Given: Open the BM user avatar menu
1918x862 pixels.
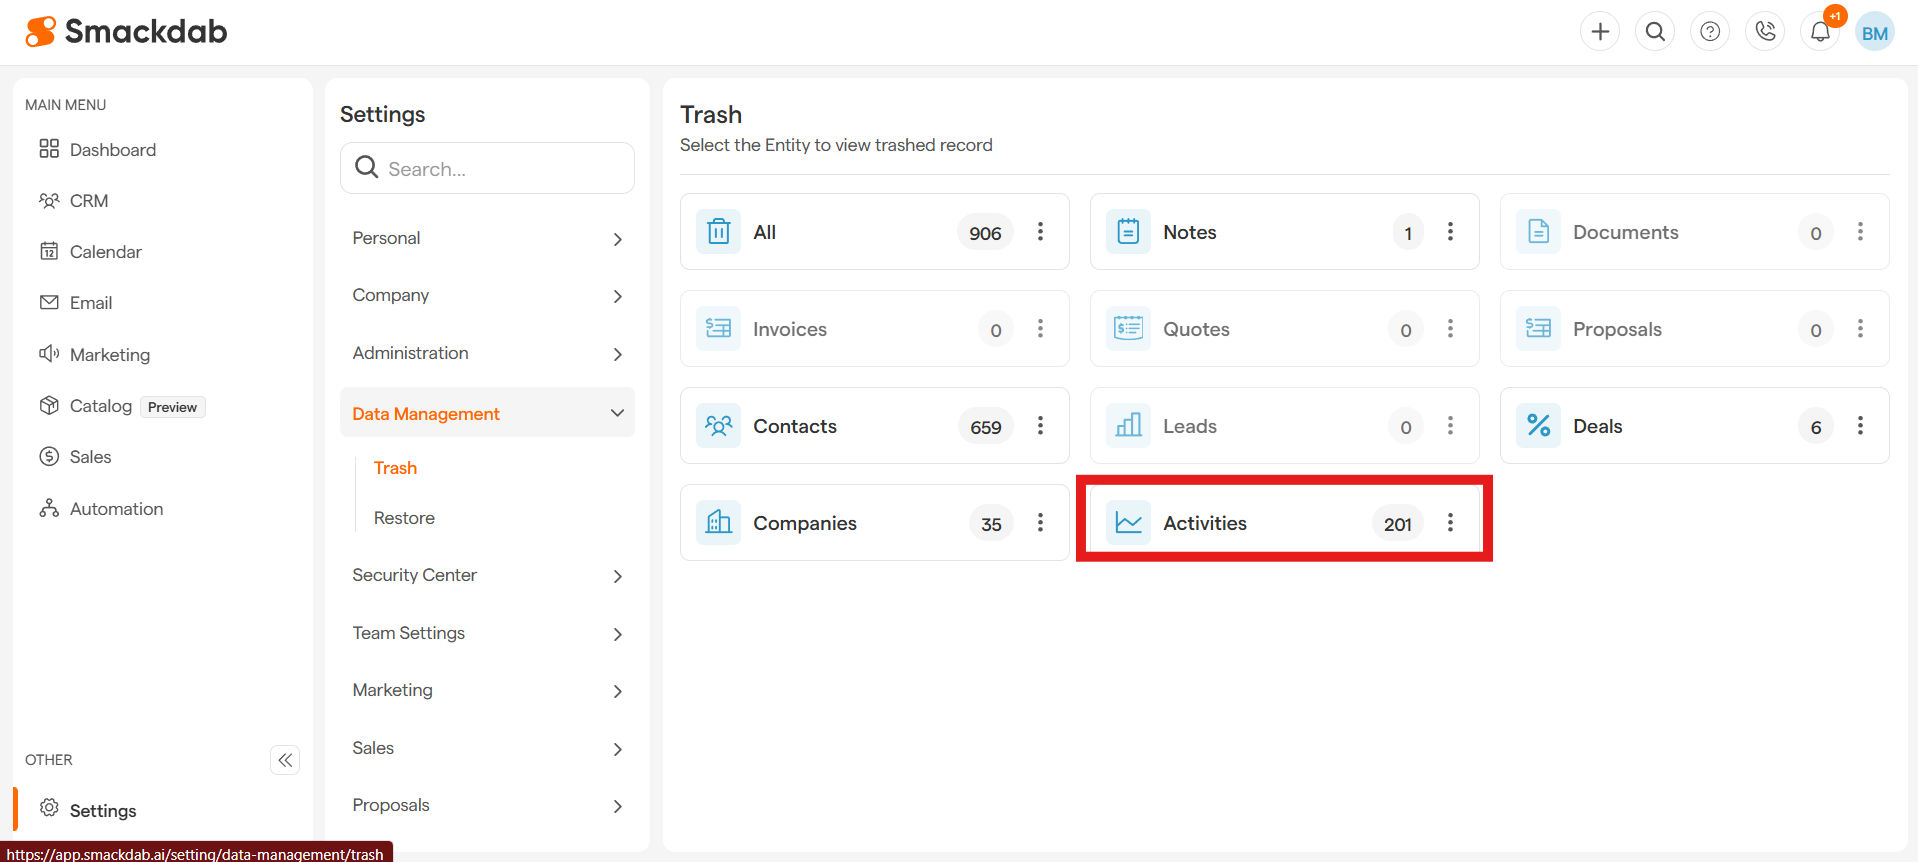Looking at the screenshot, I should coord(1875,32).
